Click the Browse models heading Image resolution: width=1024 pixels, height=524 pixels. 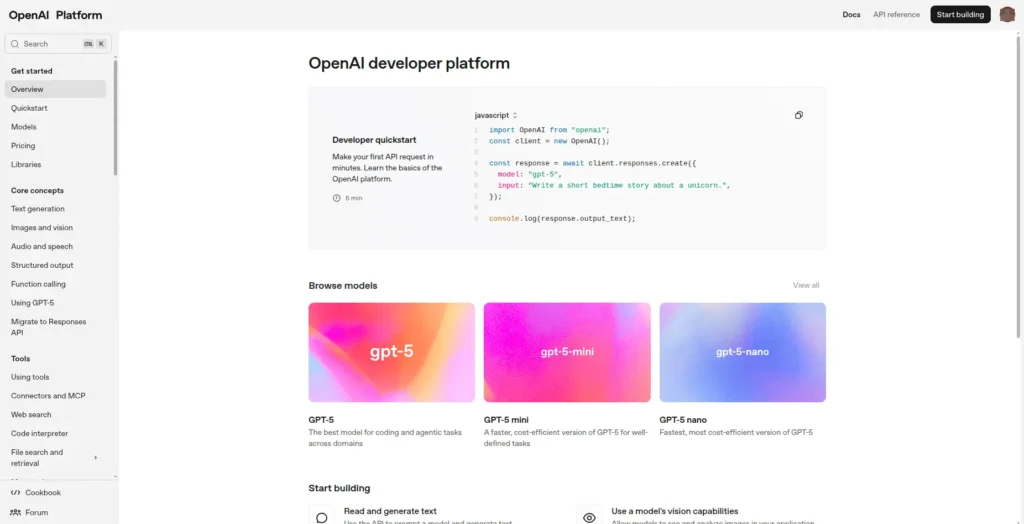tap(343, 286)
